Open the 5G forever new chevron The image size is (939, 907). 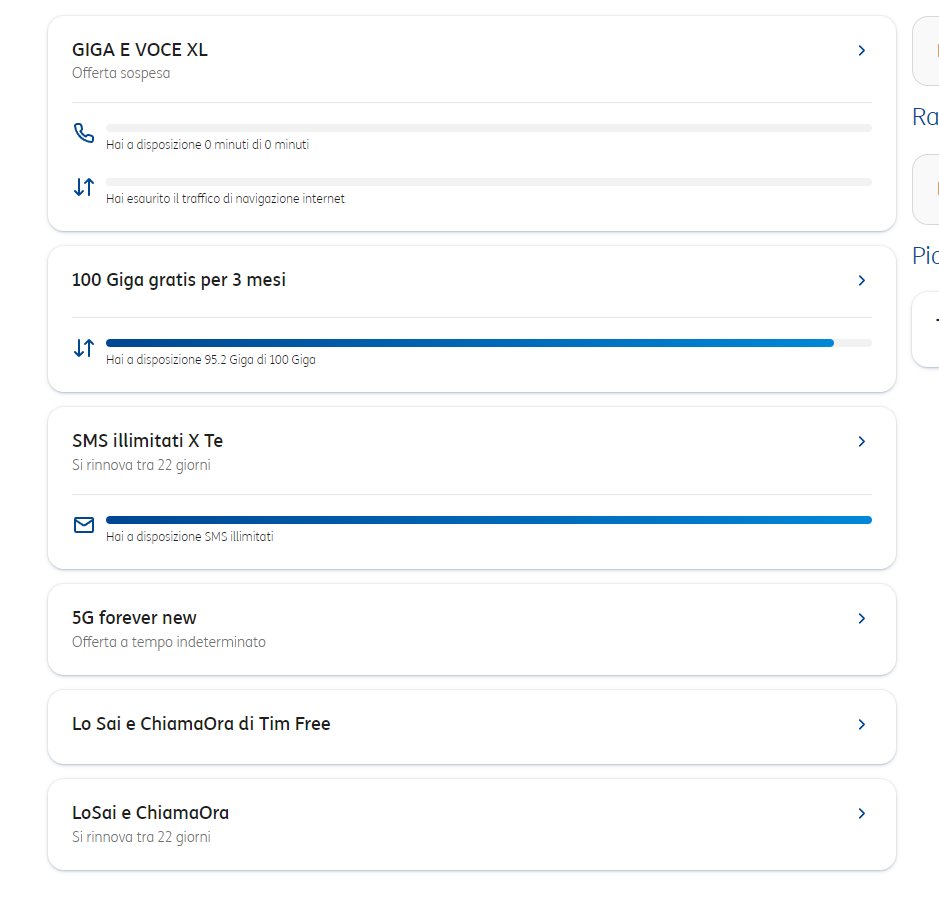pos(862,619)
